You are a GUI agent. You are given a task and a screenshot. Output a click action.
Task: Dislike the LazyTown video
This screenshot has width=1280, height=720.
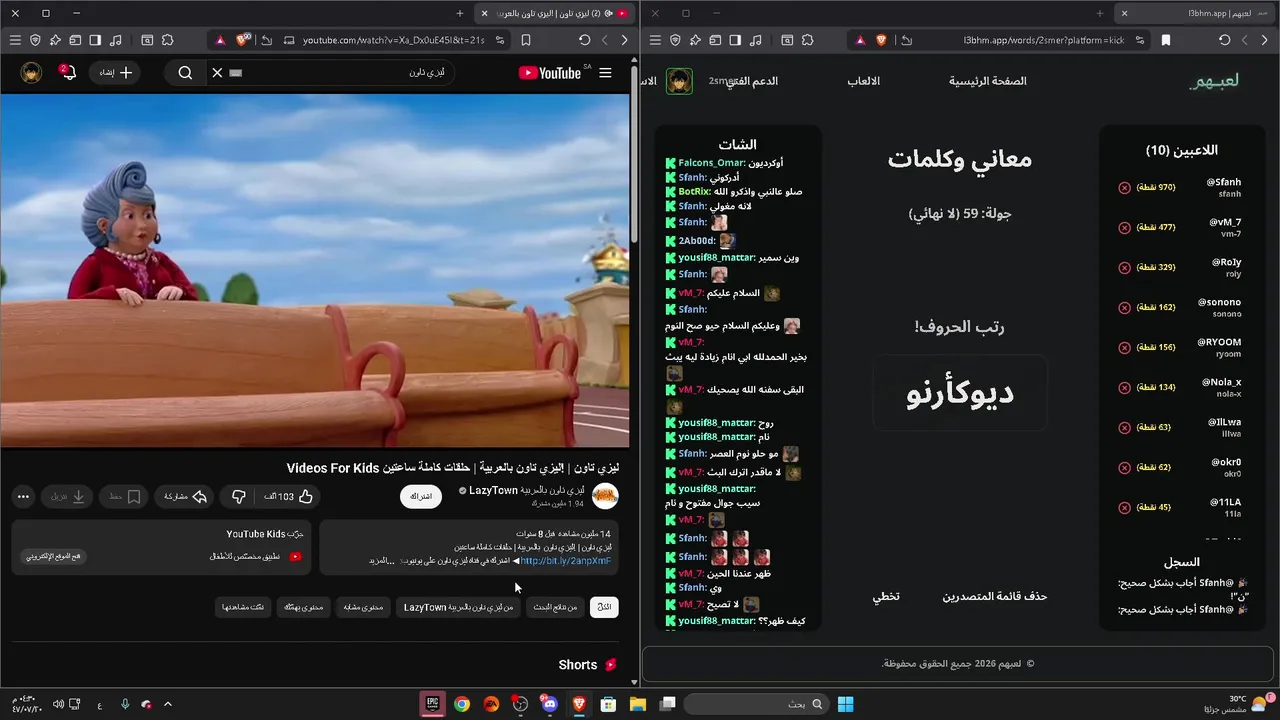point(238,497)
